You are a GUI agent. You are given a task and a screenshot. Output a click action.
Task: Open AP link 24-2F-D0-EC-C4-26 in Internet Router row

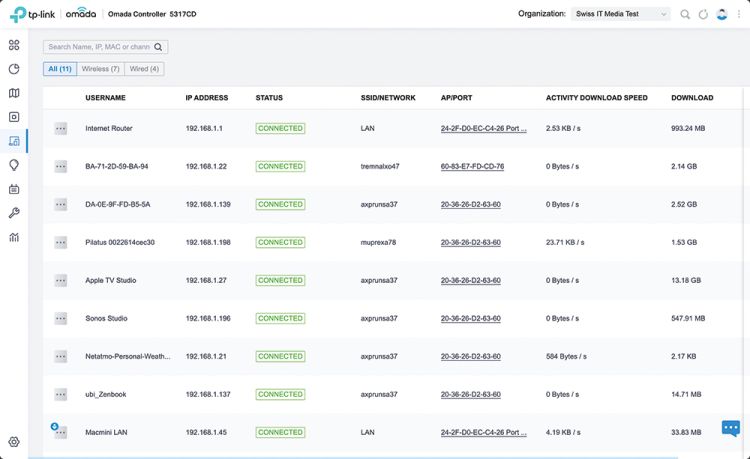484,128
